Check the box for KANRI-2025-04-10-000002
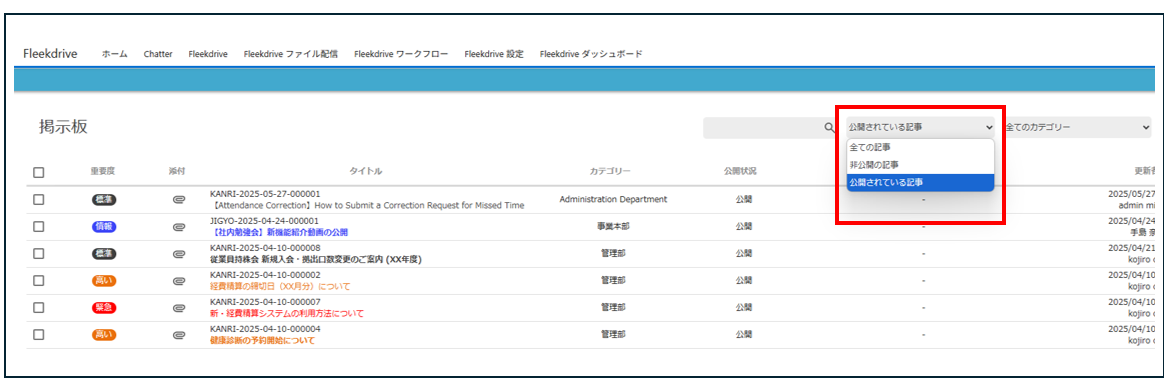Screen dimensions: 1167x382 pyautogui.click(x=39, y=281)
